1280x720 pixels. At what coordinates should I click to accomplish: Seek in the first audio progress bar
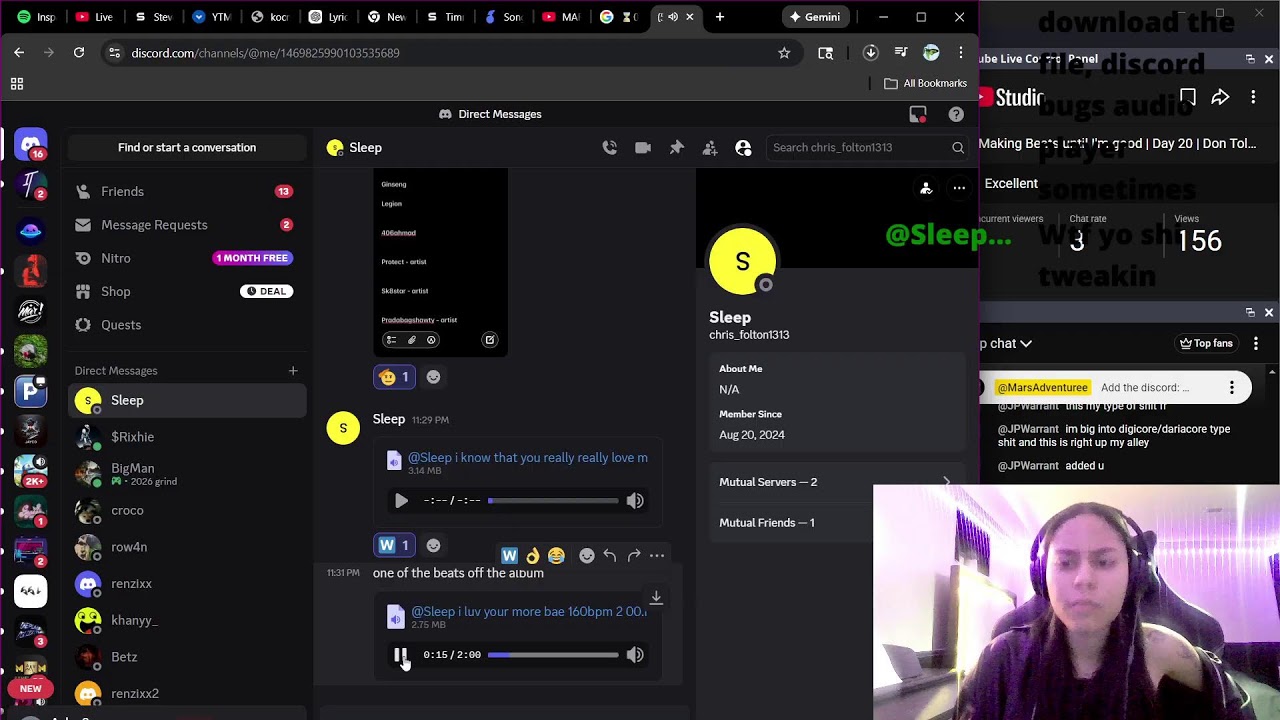(553, 501)
